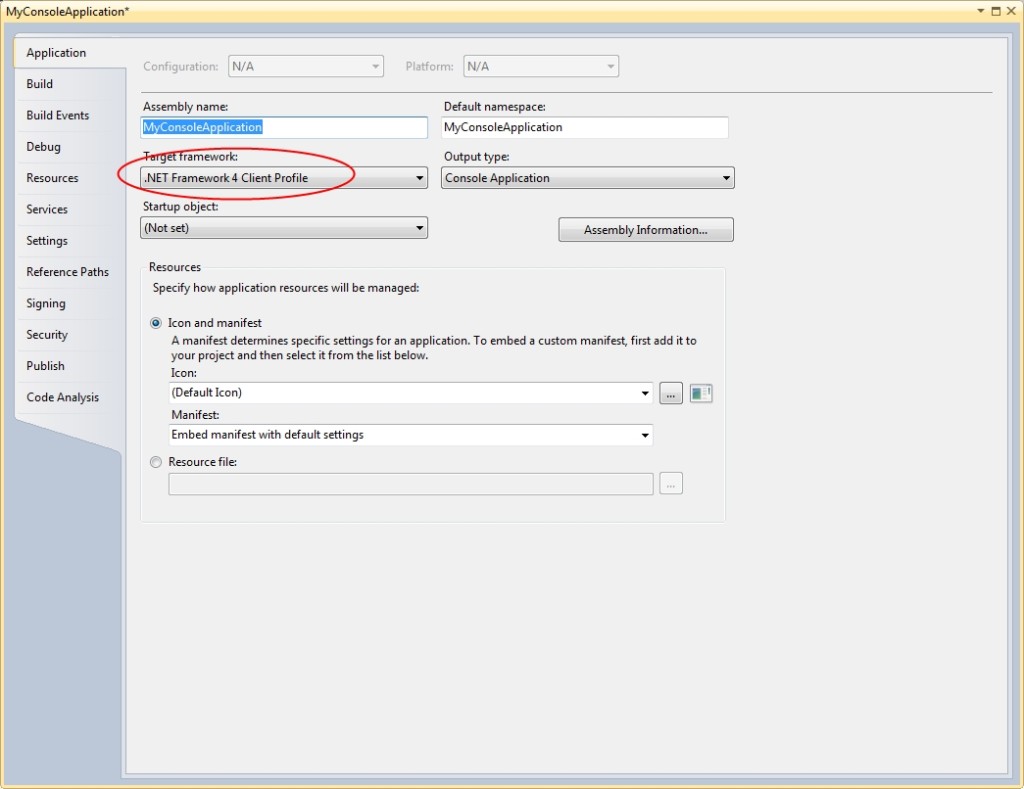Switch to the Code Analysis tab
Image resolution: width=1024 pixels, height=789 pixels.
click(x=61, y=397)
